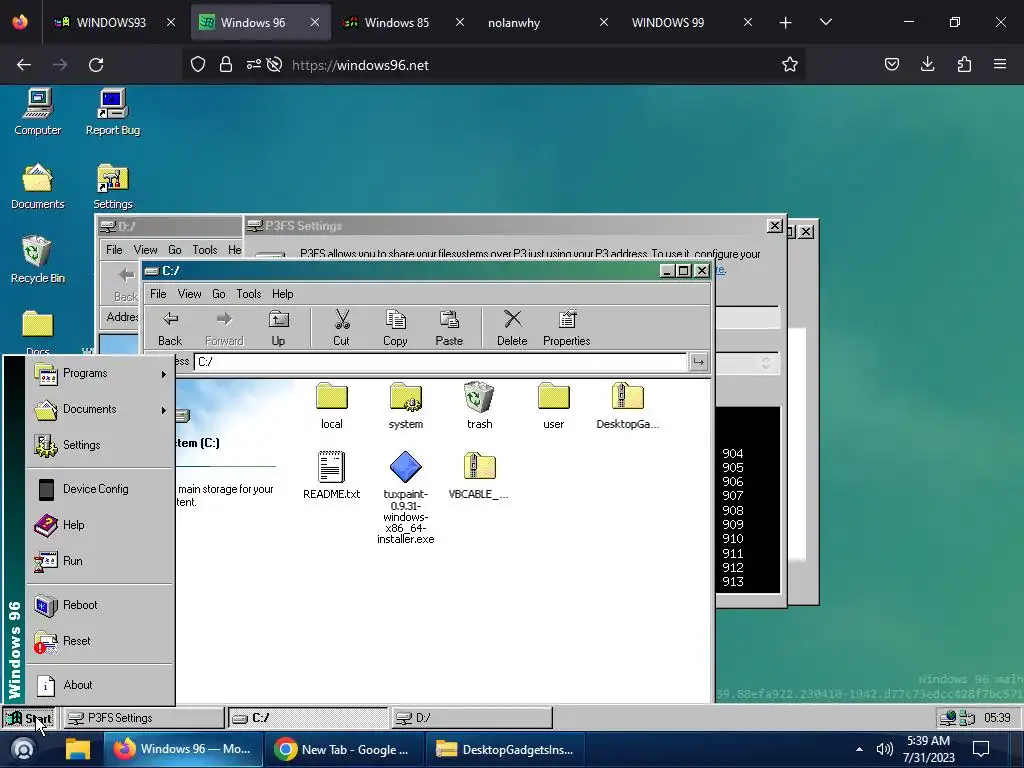The width and height of the screenshot is (1024, 768).
Task: Select the tuxpaint installer exe file
Action: (x=406, y=498)
